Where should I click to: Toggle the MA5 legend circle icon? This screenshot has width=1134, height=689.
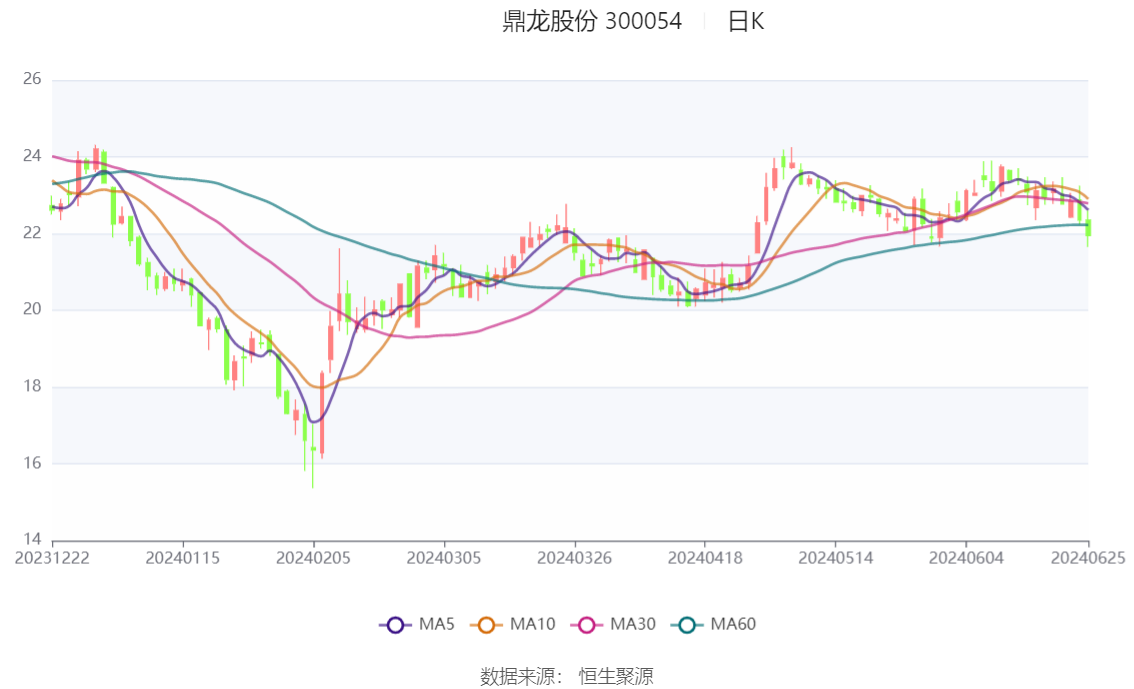click(395, 625)
